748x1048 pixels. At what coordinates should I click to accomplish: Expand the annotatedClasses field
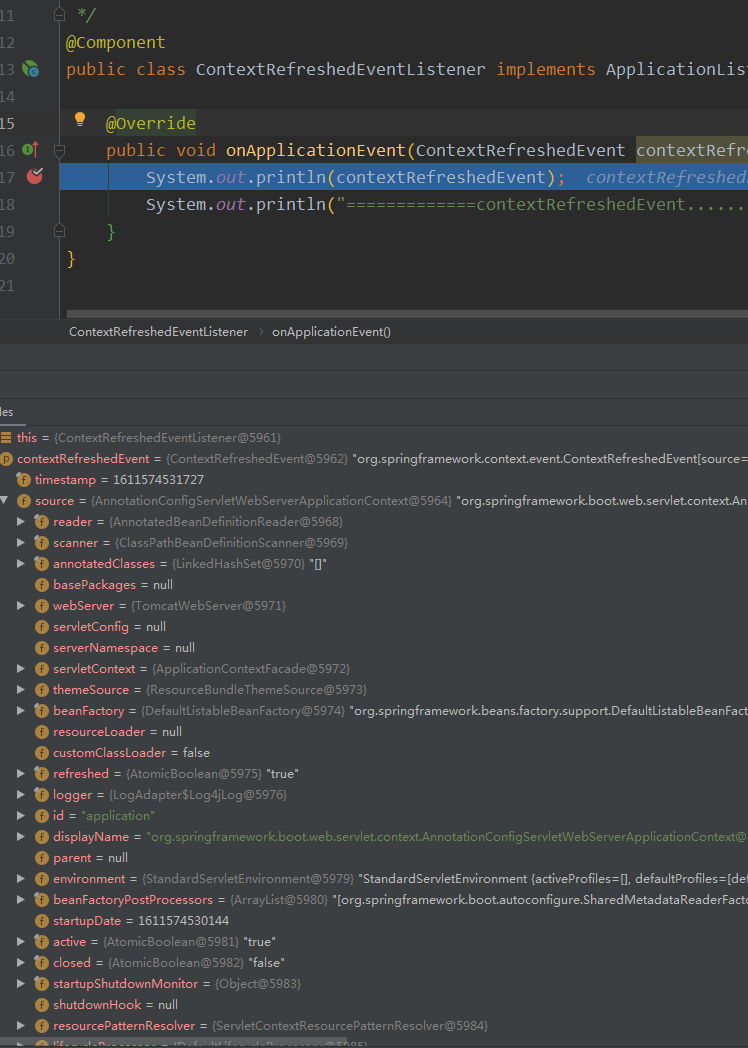pos(21,563)
